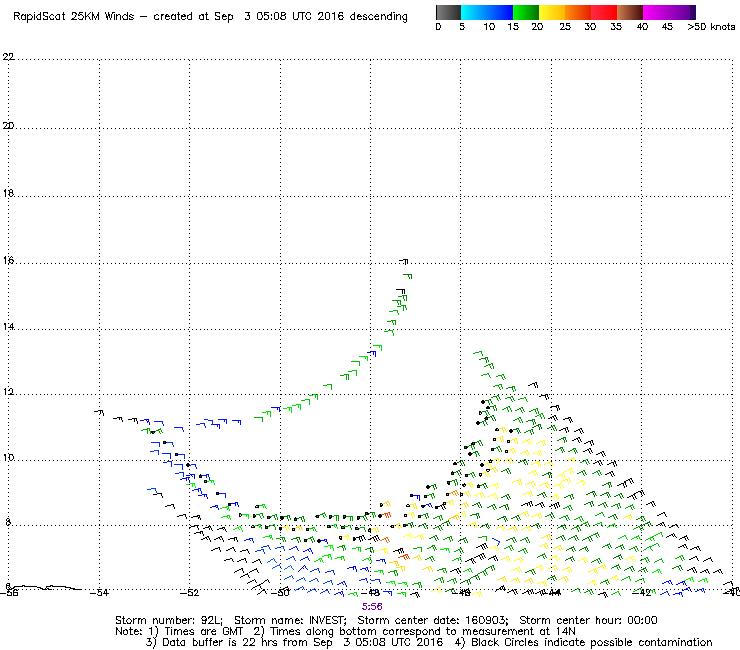Screen dimensions: 740x650
Task: Click the longitude axis label '-52'
Action: pyautogui.click(x=190, y=592)
